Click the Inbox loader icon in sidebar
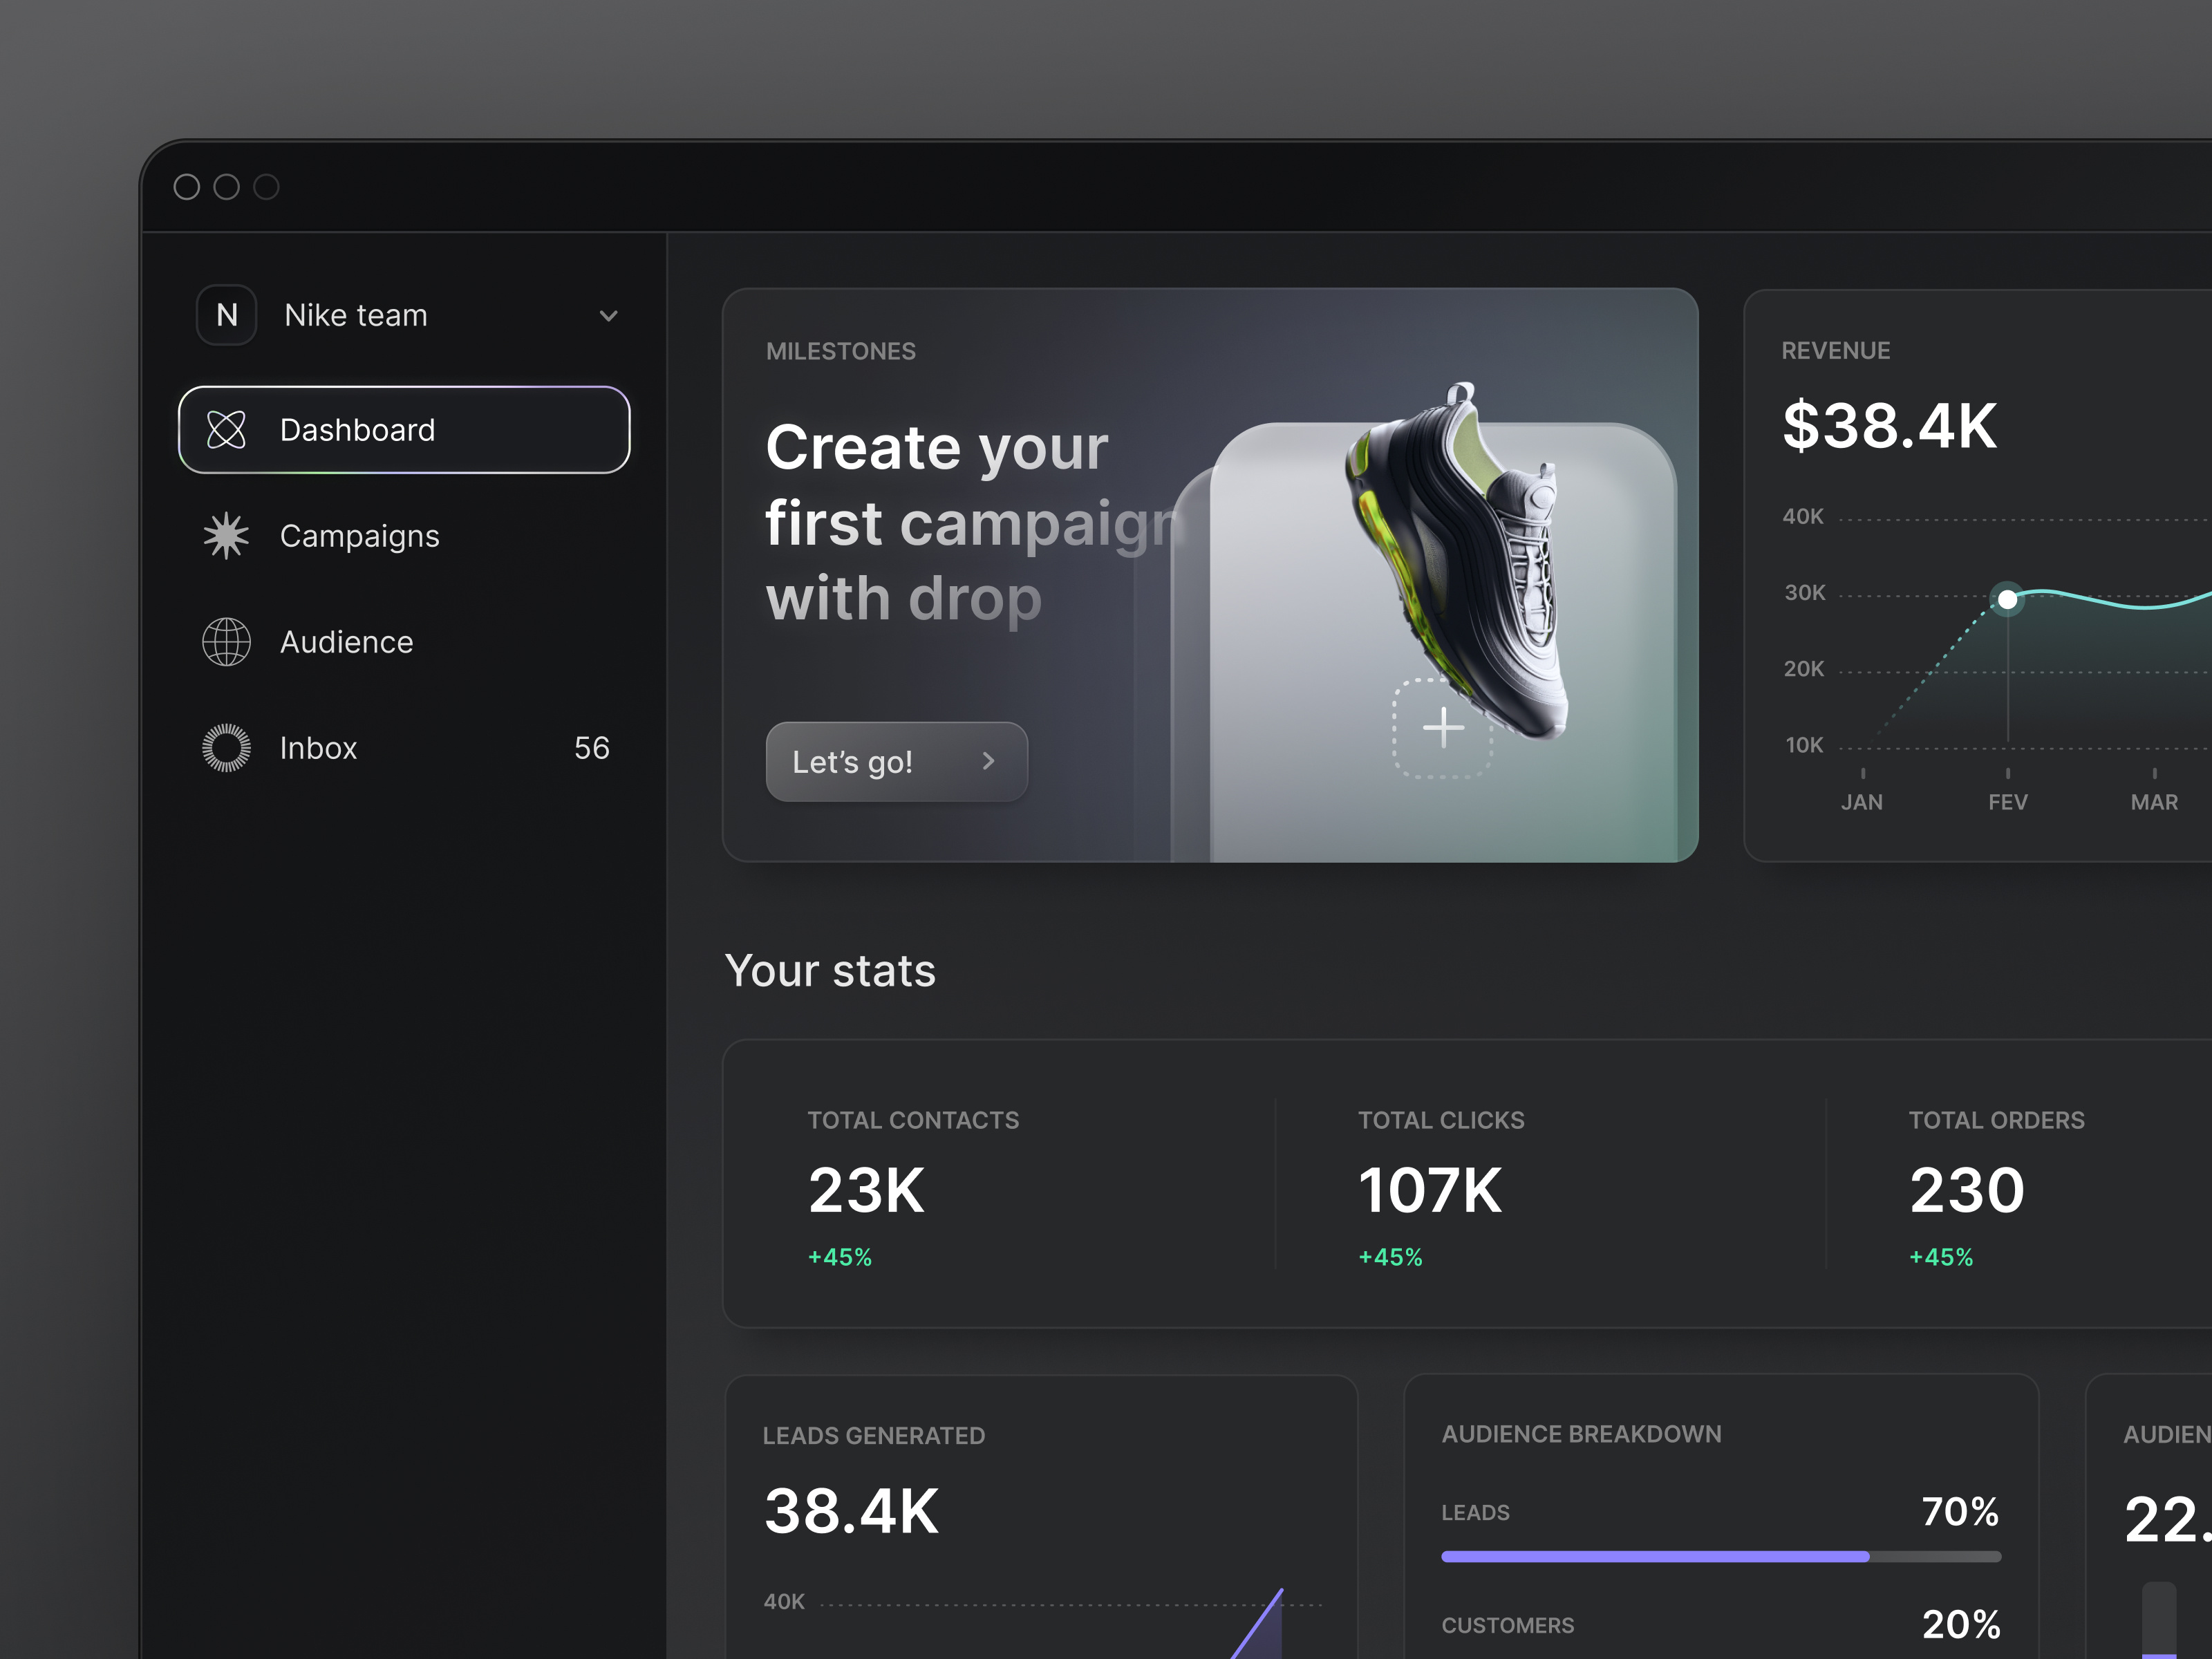This screenshot has width=2212, height=1659. point(226,748)
